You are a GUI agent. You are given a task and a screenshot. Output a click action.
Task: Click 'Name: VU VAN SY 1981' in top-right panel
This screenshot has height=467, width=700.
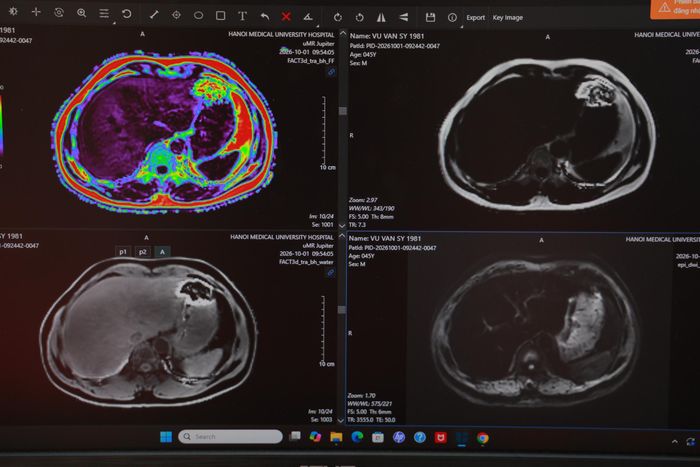[387, 36]
